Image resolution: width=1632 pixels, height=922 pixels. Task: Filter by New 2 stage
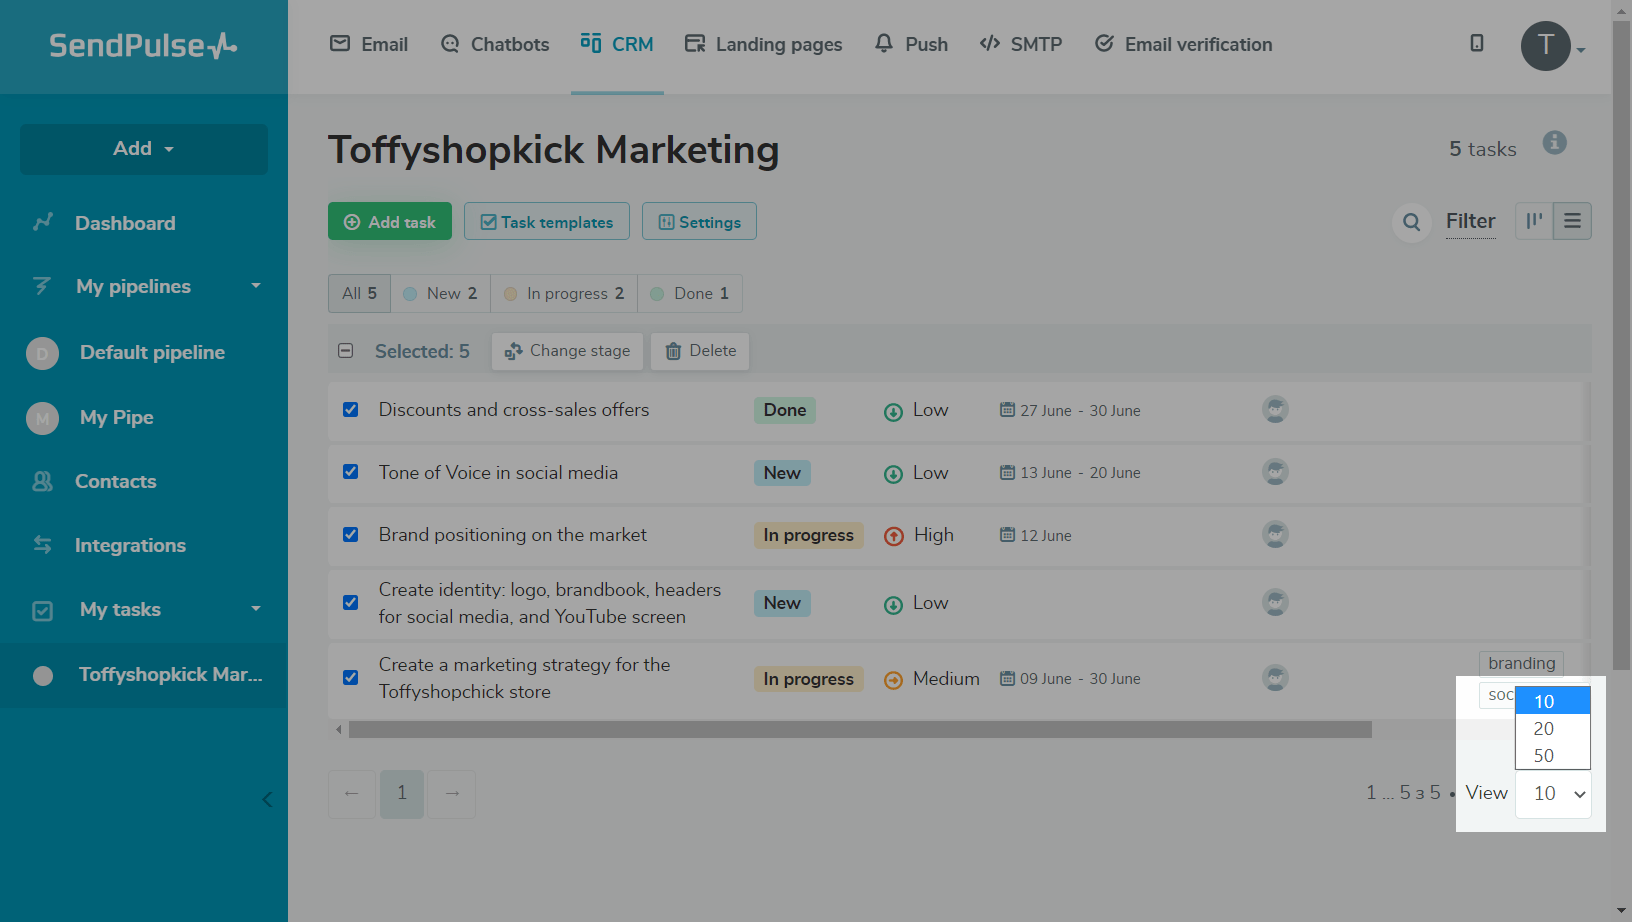click(x=440, y=293)
